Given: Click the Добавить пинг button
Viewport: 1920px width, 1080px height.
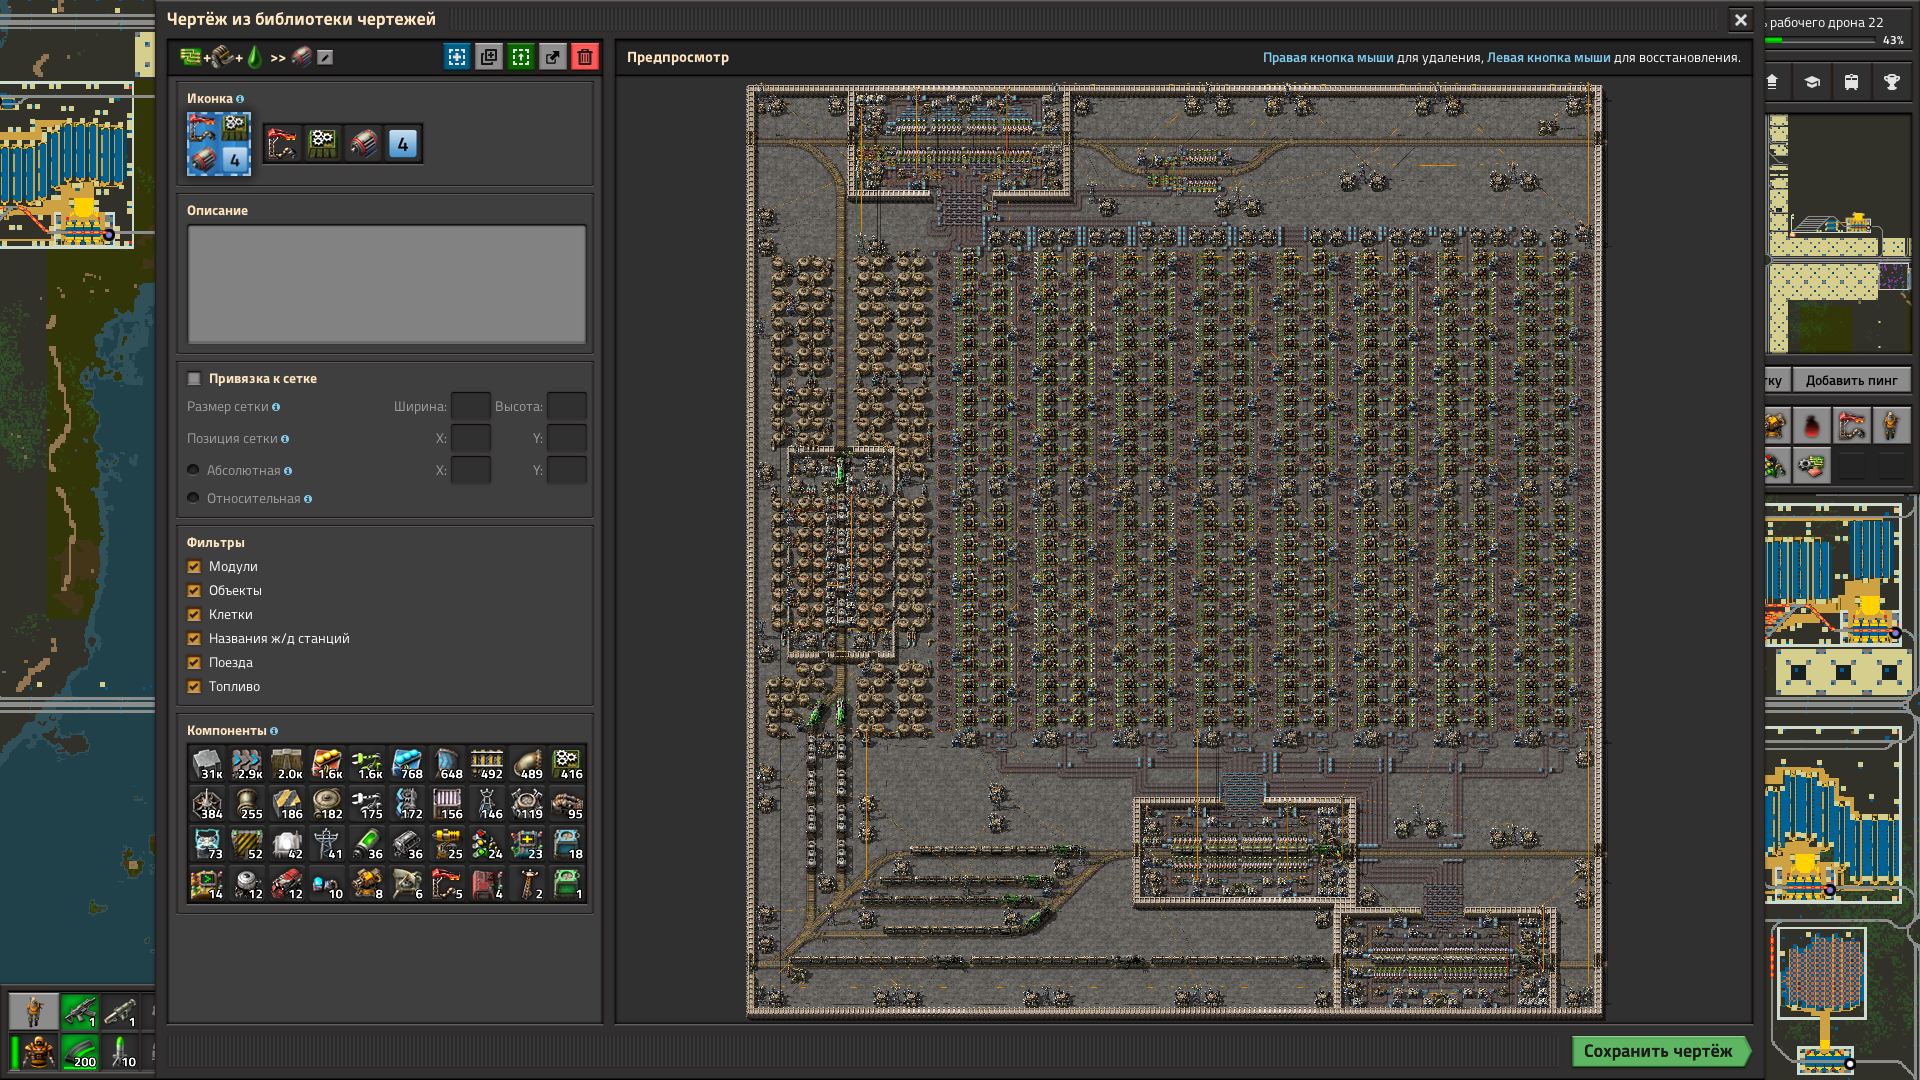Looking at the screenshot, I should pyautogui.click(x=1851, y=380).
